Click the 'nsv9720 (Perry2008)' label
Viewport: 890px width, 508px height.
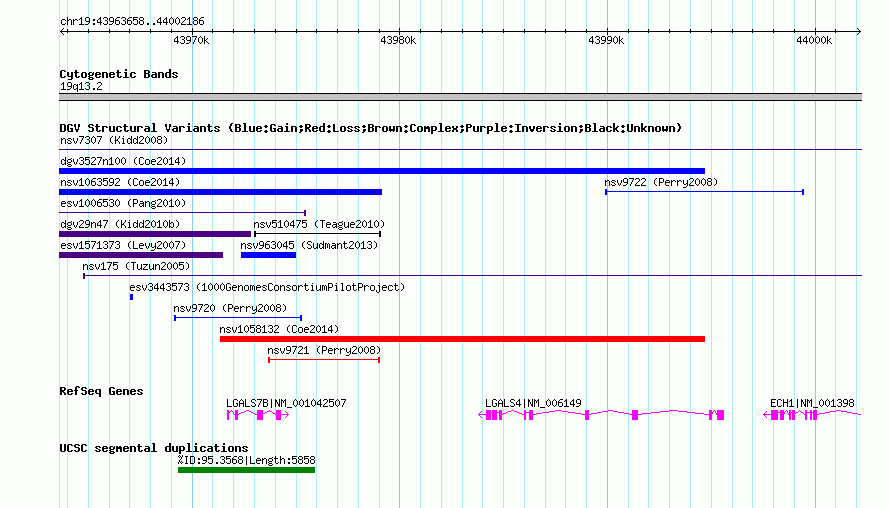click(x=230, y=308)
